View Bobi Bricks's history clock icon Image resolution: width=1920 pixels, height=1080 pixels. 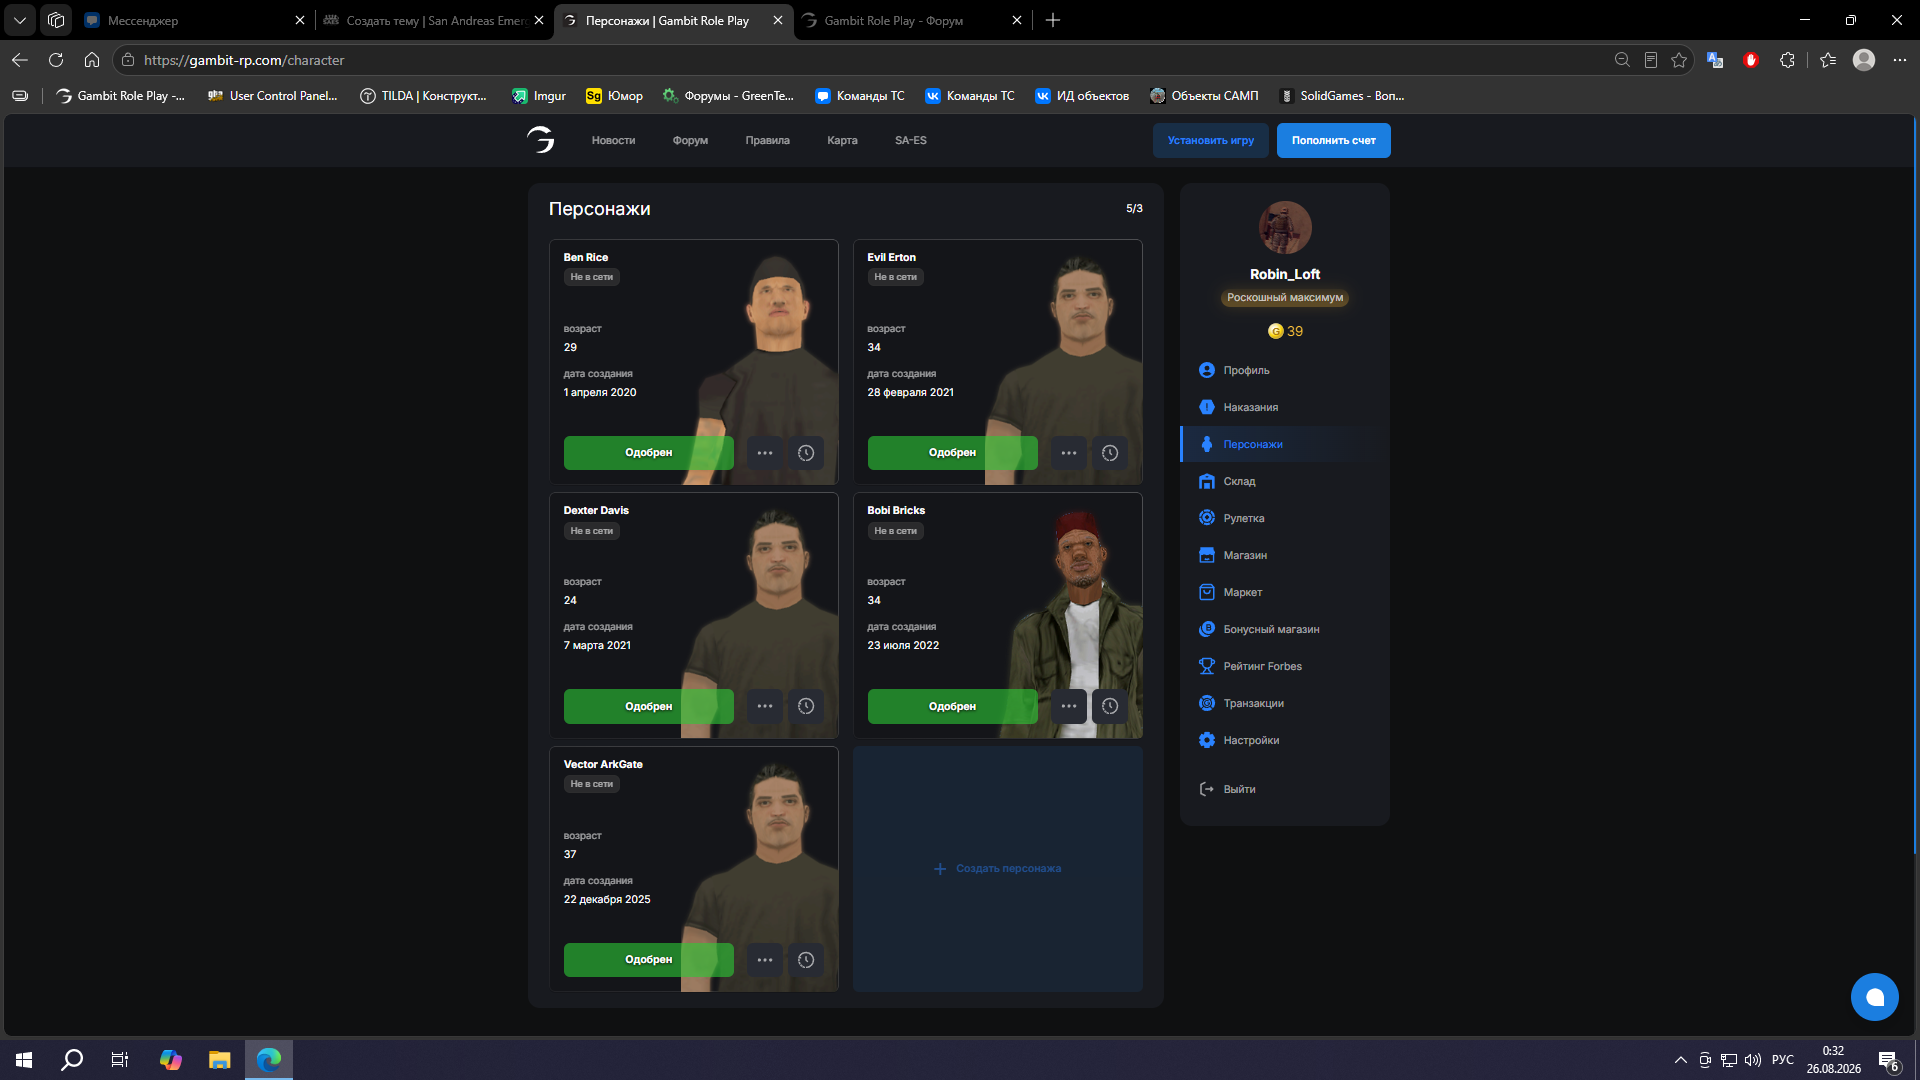coord(1110,706)
